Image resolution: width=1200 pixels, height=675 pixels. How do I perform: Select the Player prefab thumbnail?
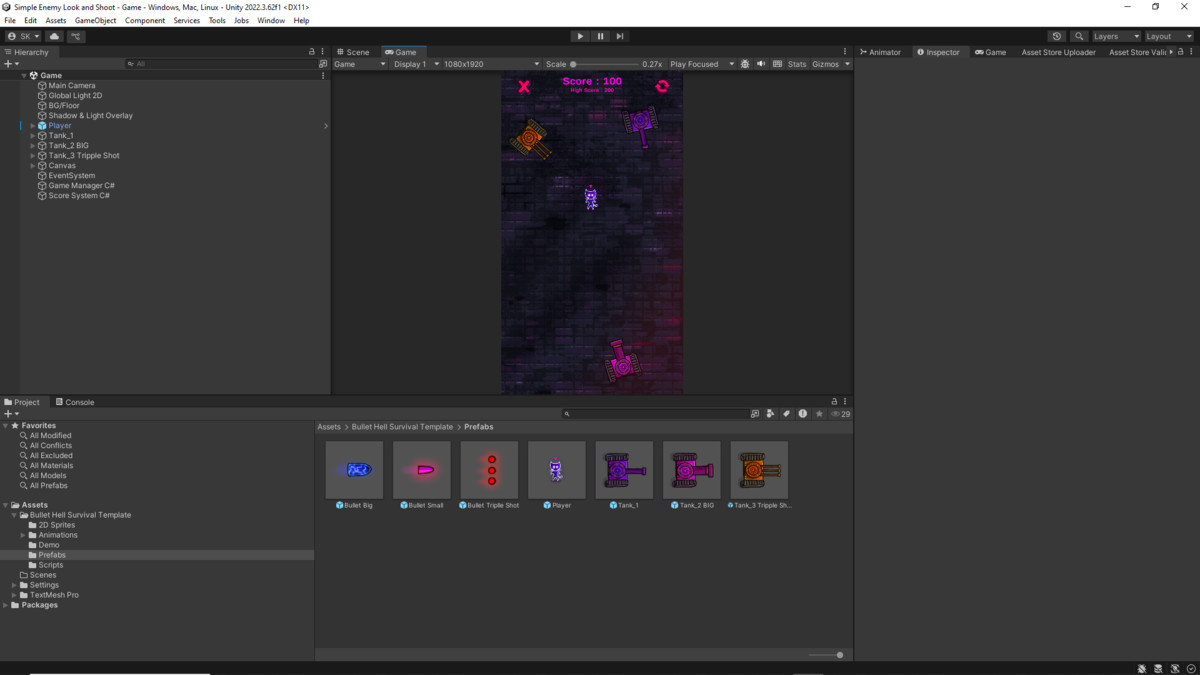pos(557,468)
